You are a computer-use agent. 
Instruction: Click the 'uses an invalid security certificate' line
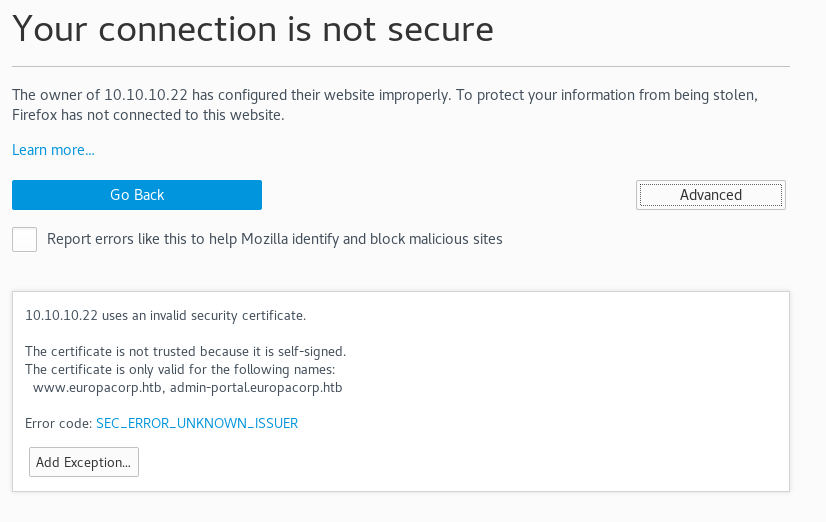click(x=165, y=315)
